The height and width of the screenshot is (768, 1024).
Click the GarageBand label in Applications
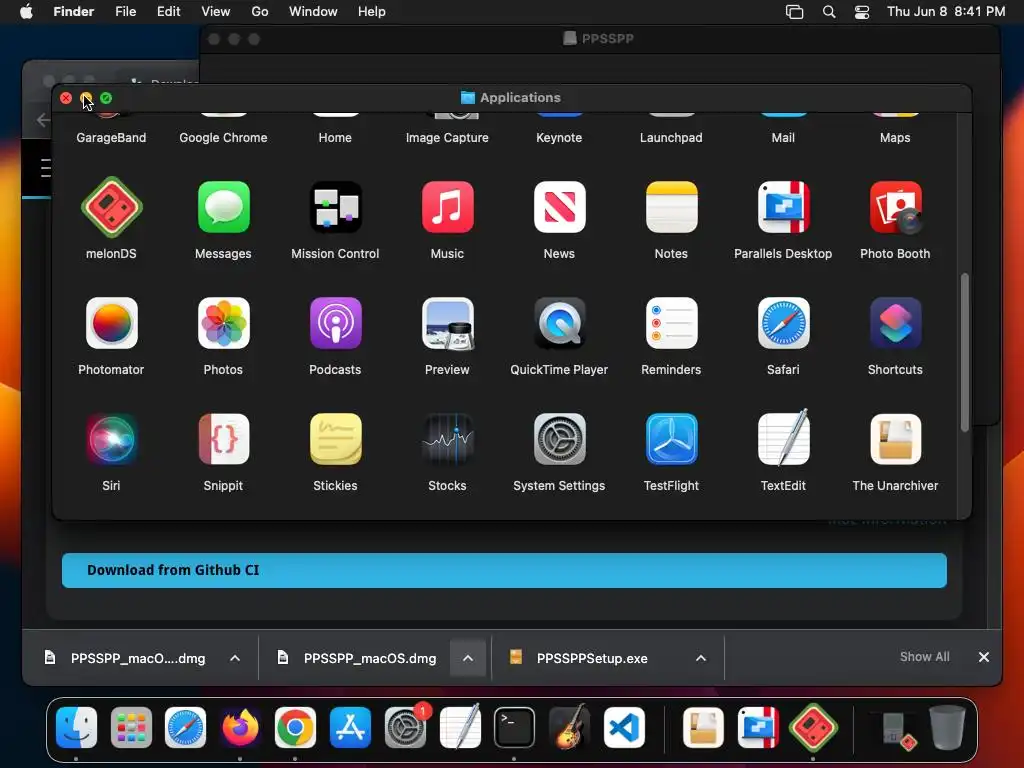pyautogui.click(x=111, y=138)
